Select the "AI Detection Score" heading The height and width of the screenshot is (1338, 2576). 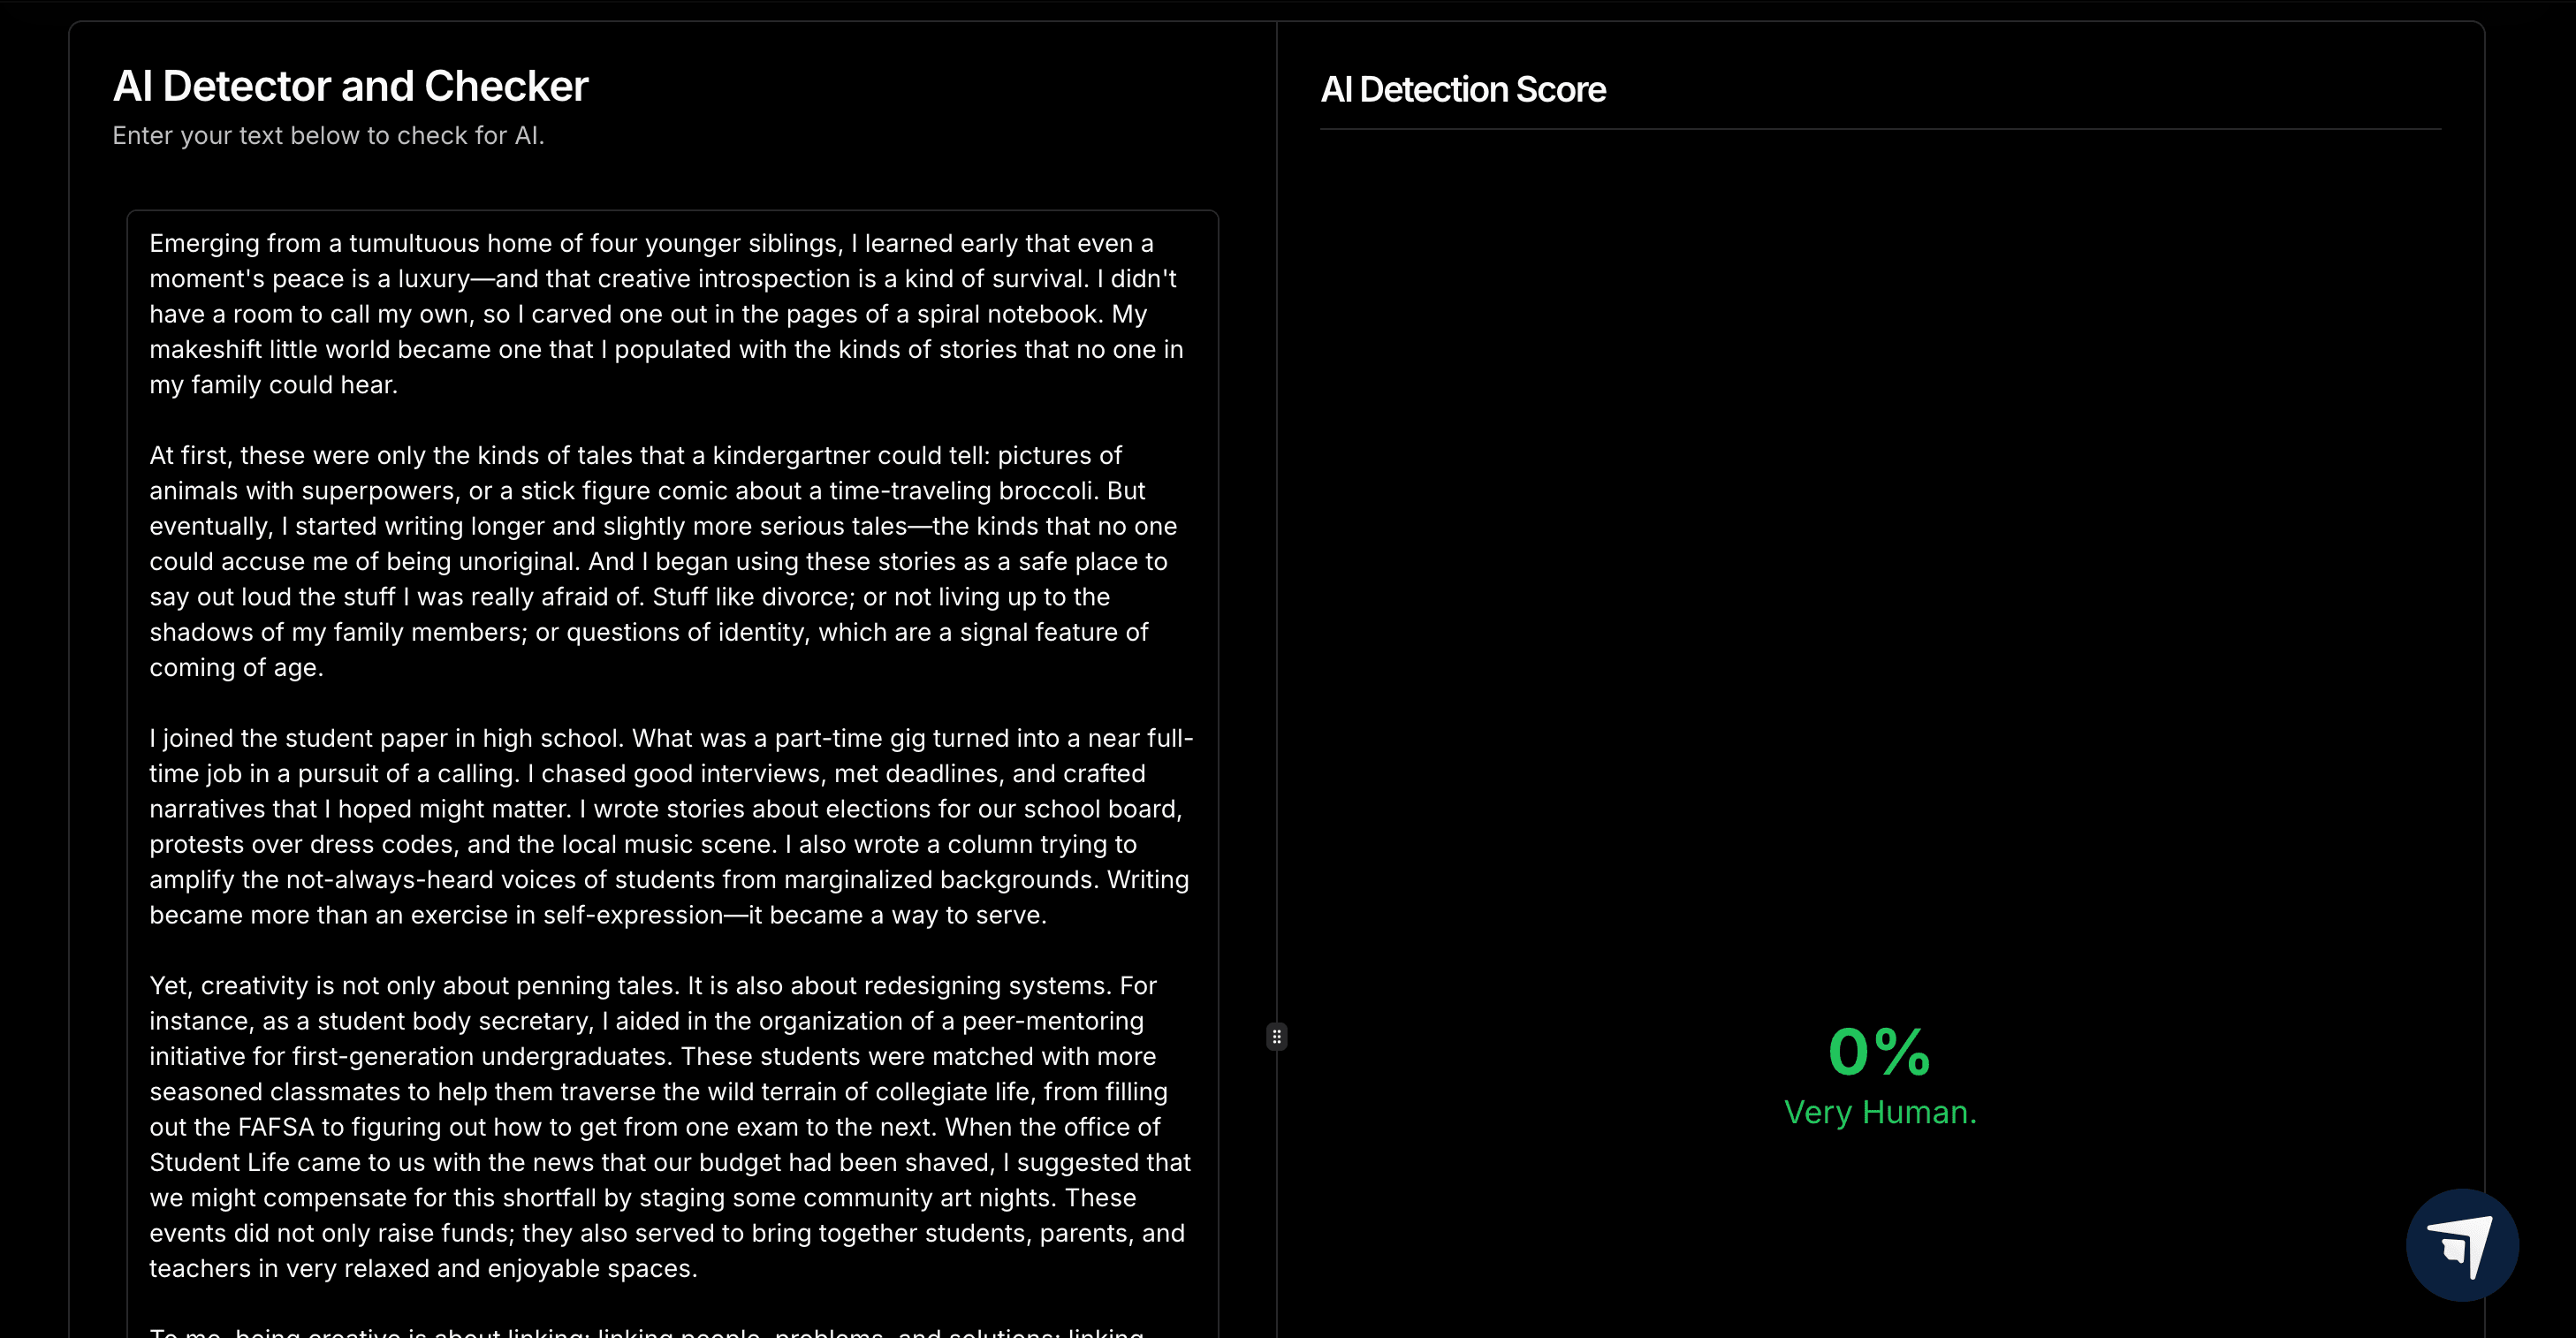(1462, 90)
